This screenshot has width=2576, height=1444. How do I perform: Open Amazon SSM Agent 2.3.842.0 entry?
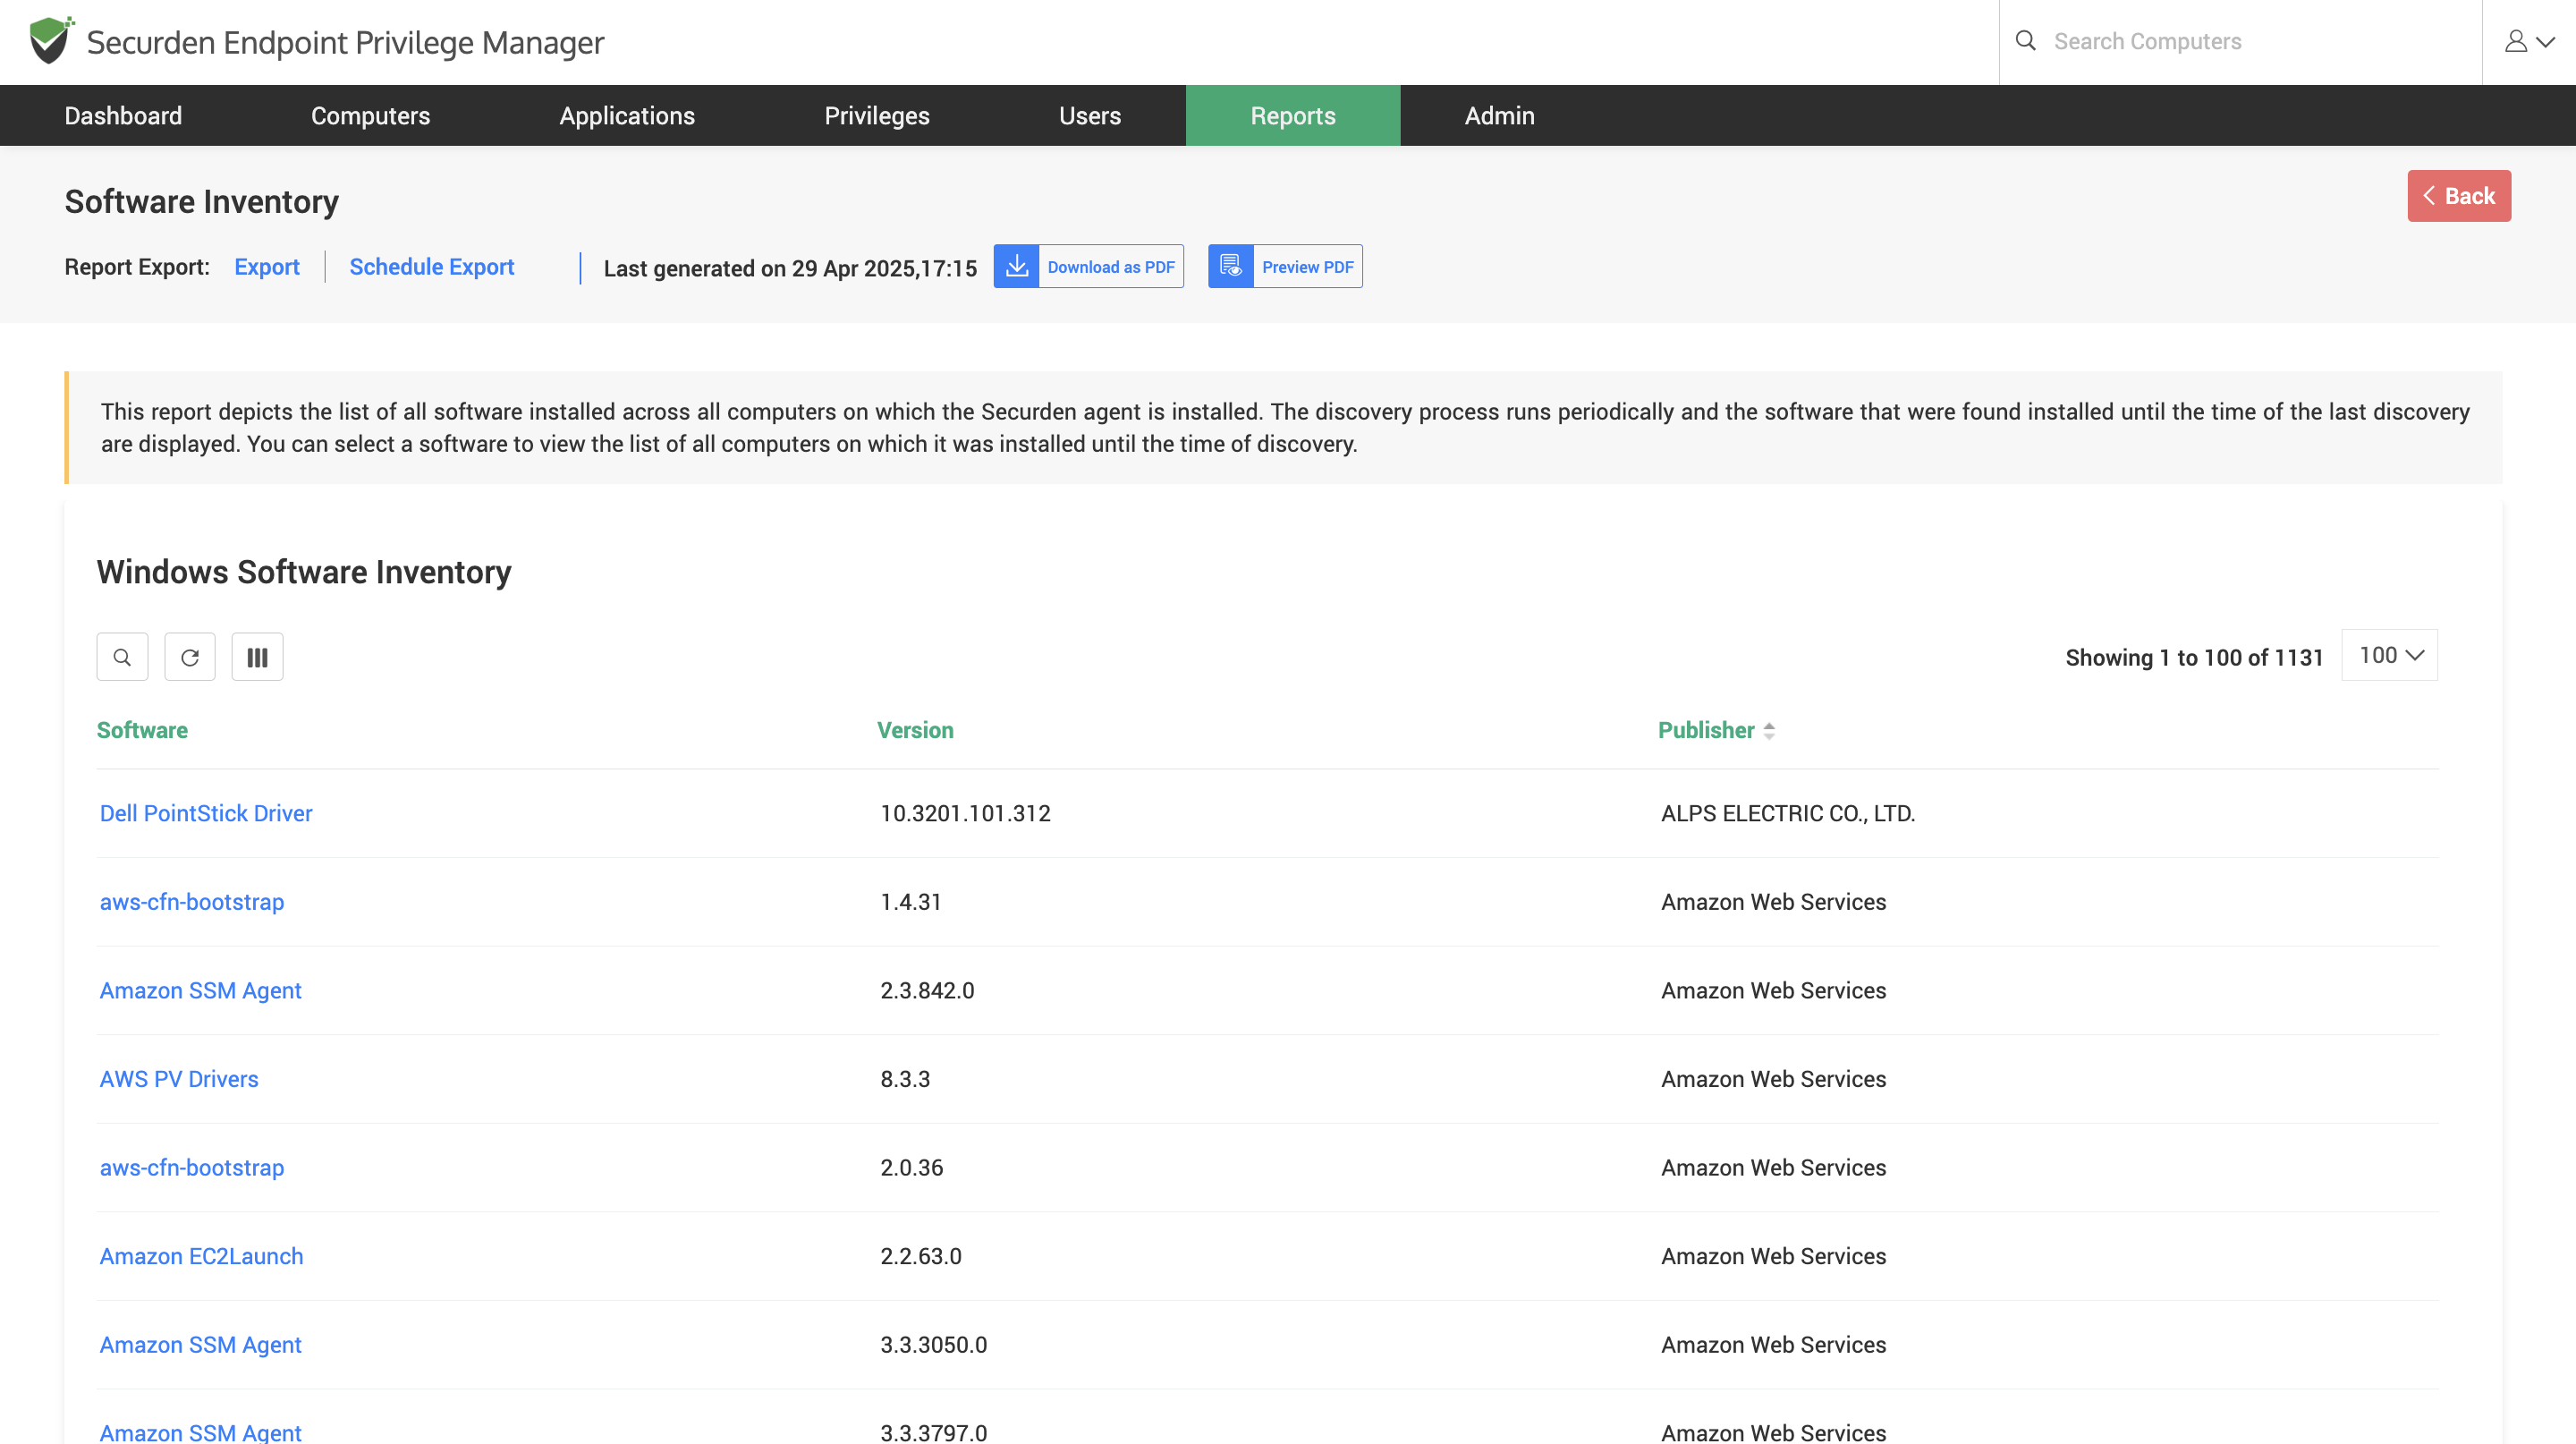tap(201, 990)
